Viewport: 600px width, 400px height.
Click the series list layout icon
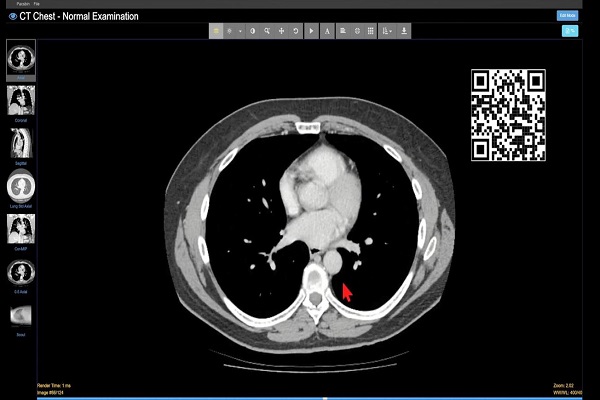[x=343, y=31]
